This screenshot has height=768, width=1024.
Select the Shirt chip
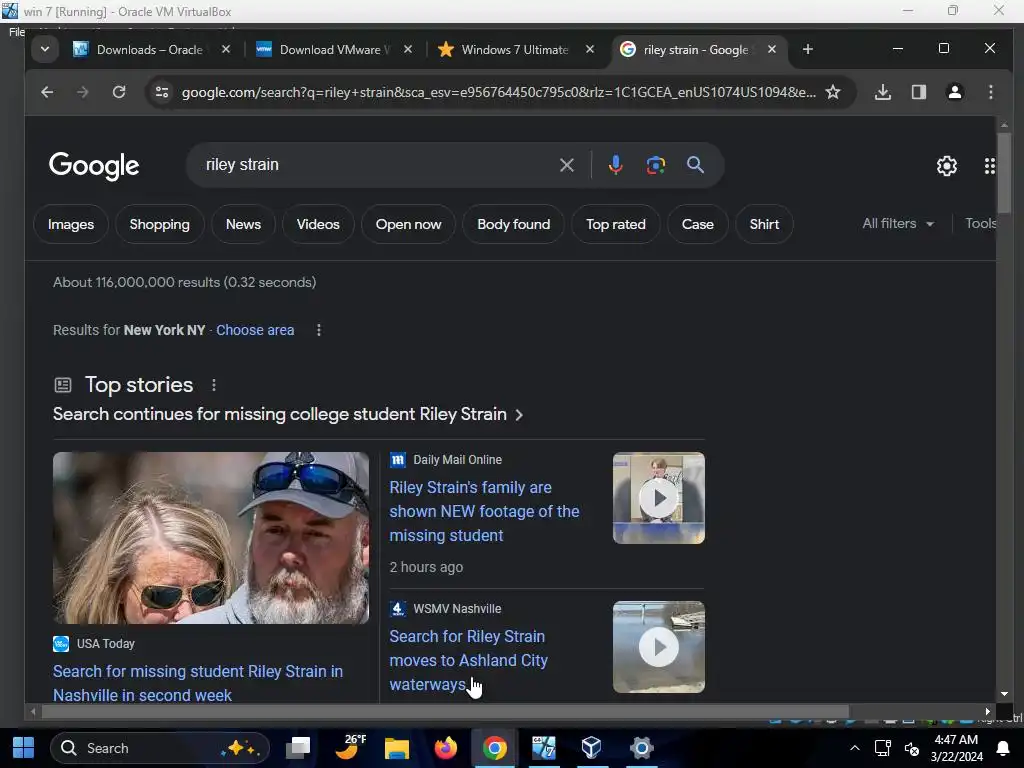pyautogui.click(x=764, y=224)
